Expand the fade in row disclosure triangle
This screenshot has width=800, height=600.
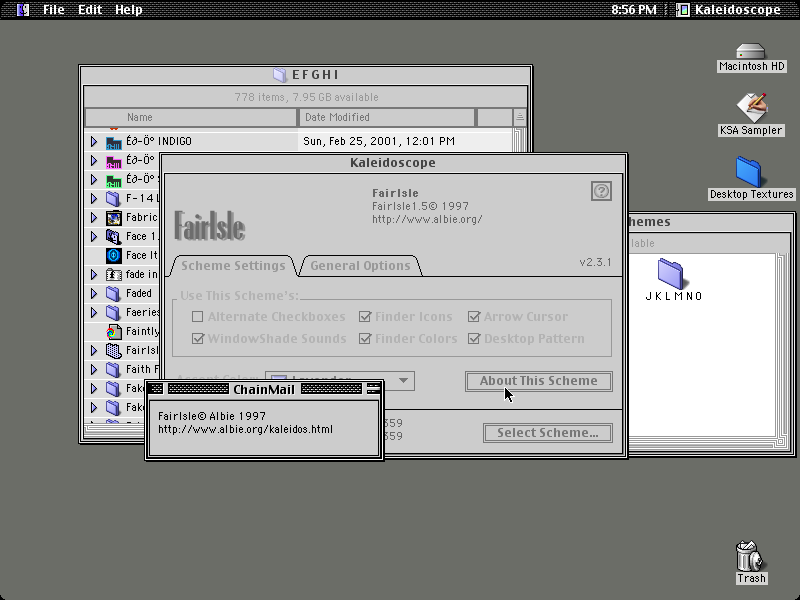(x=94, y=274)
